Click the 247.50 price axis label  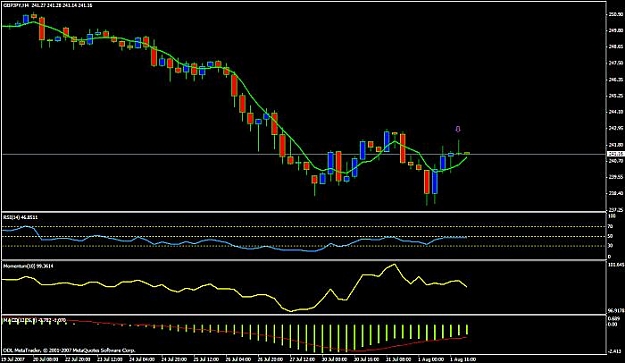click(x=615, y=63)
